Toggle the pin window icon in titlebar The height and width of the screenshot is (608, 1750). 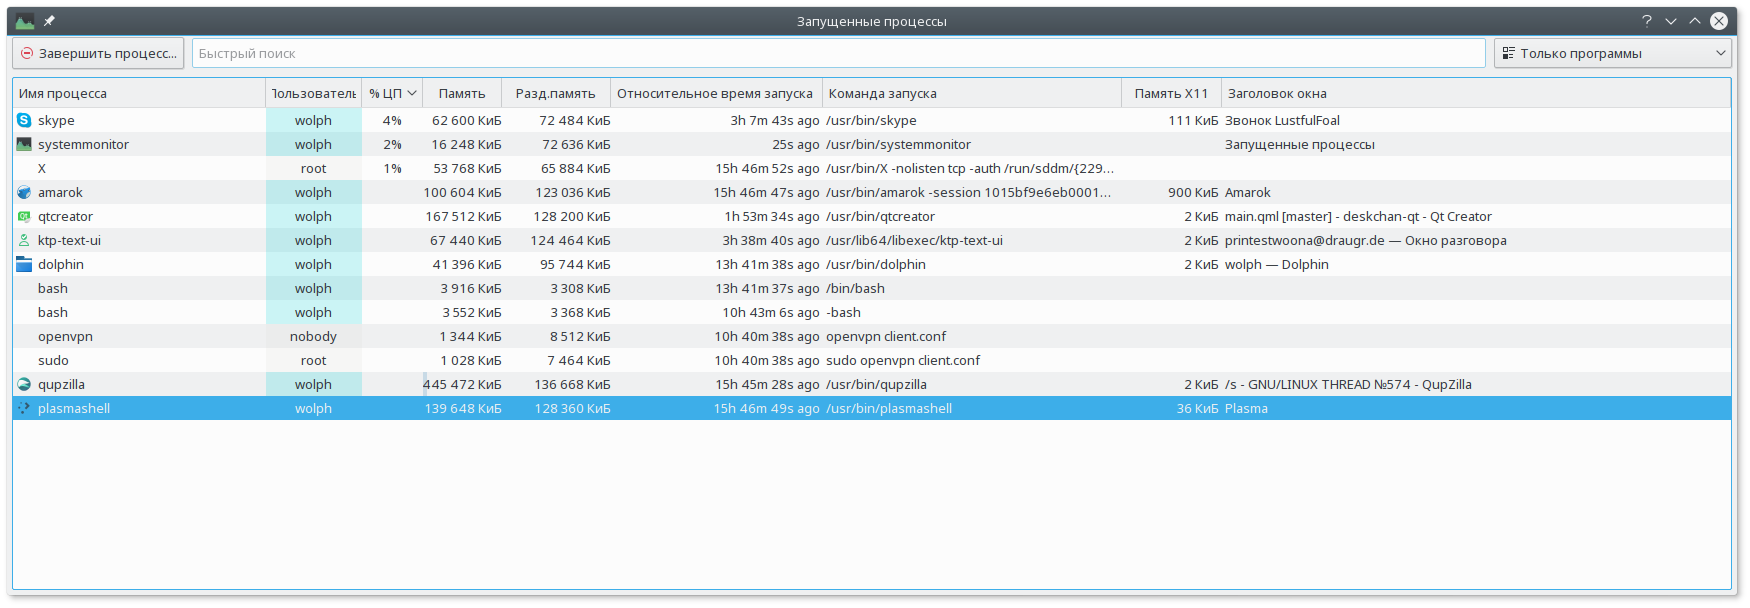[49, 21]
